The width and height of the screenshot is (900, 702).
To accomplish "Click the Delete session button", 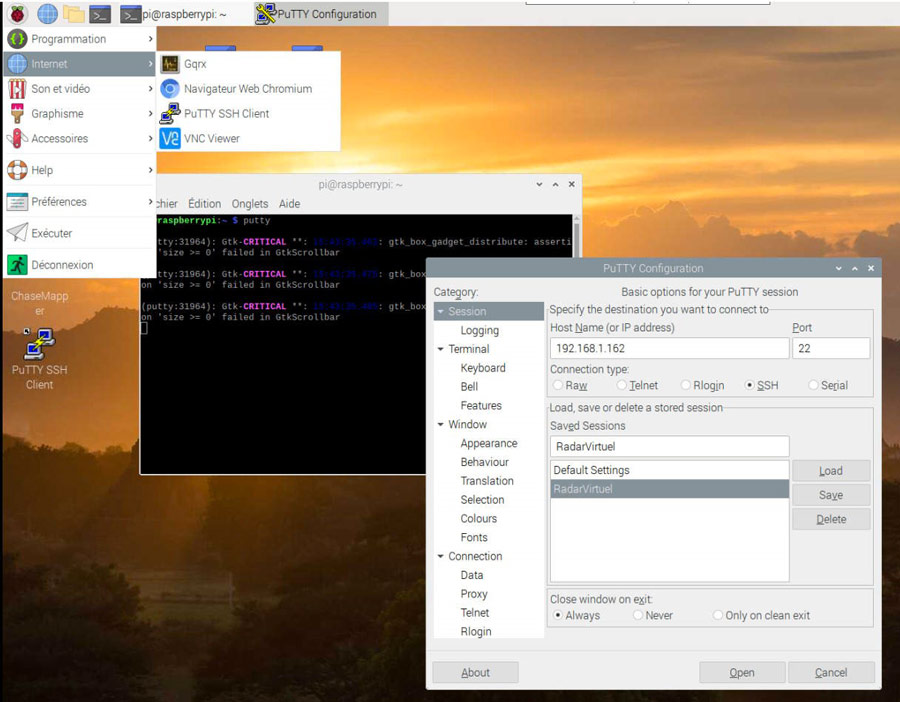I will (x=831, y=519).
